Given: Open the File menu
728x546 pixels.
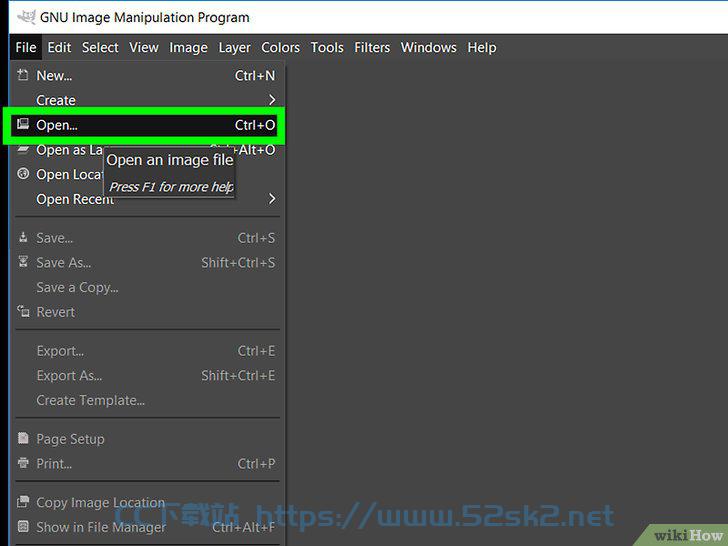Looking at the screenshot, I should (x=26, y=47).
